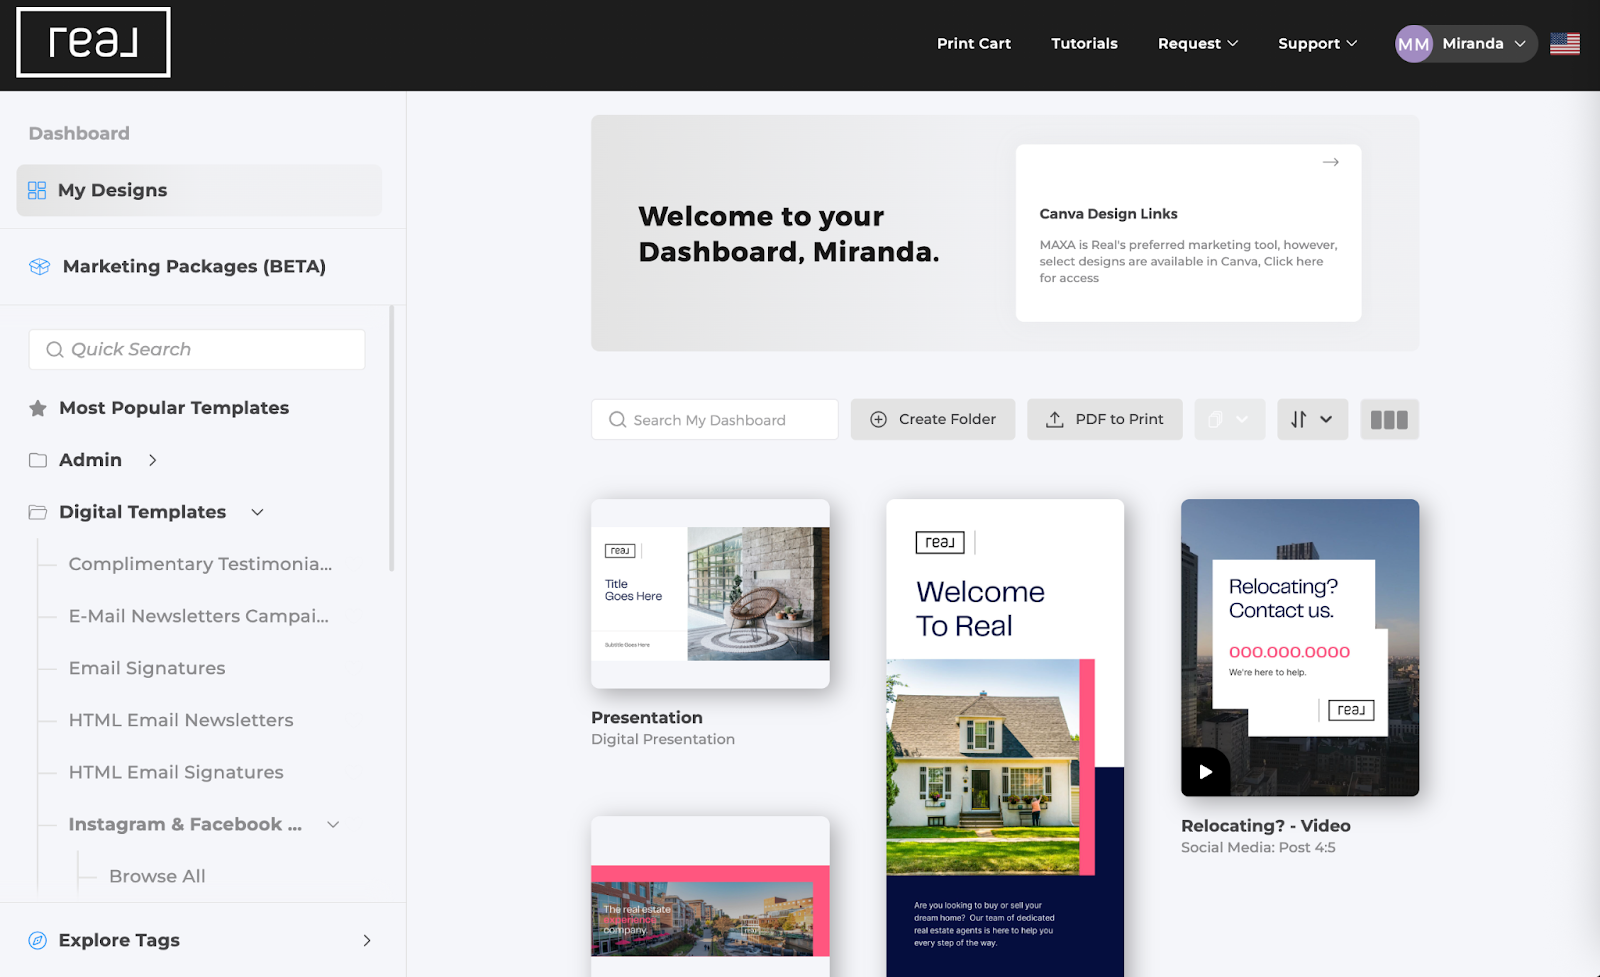Viewport: 1600px width, 977px height.
Task: Click the Search My Dashboard field
Action: pos(714,420)
